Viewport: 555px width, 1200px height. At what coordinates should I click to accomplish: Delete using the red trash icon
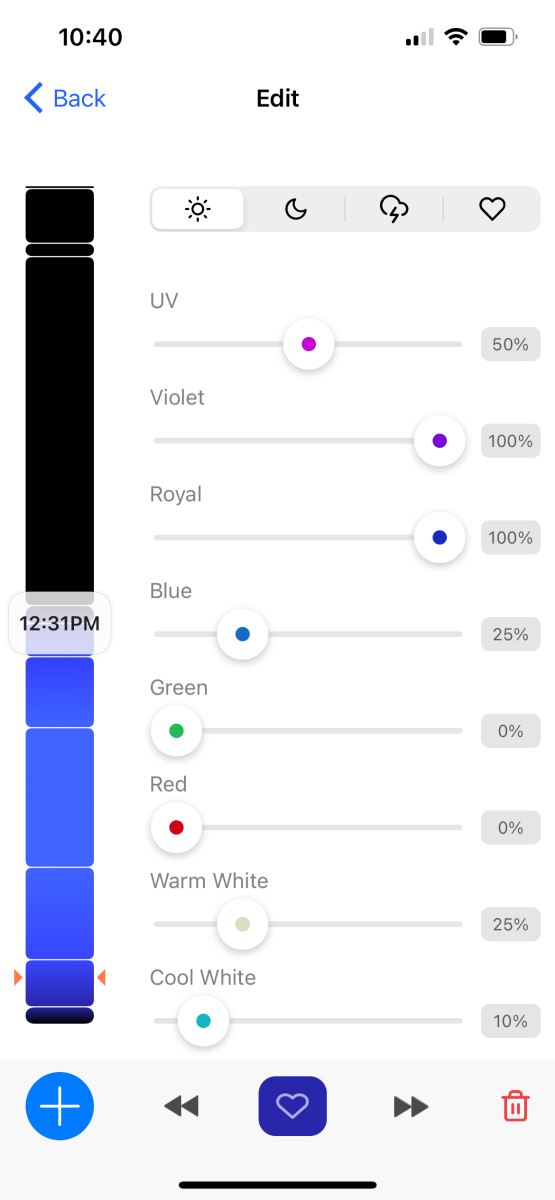(x=515, y=1106)
